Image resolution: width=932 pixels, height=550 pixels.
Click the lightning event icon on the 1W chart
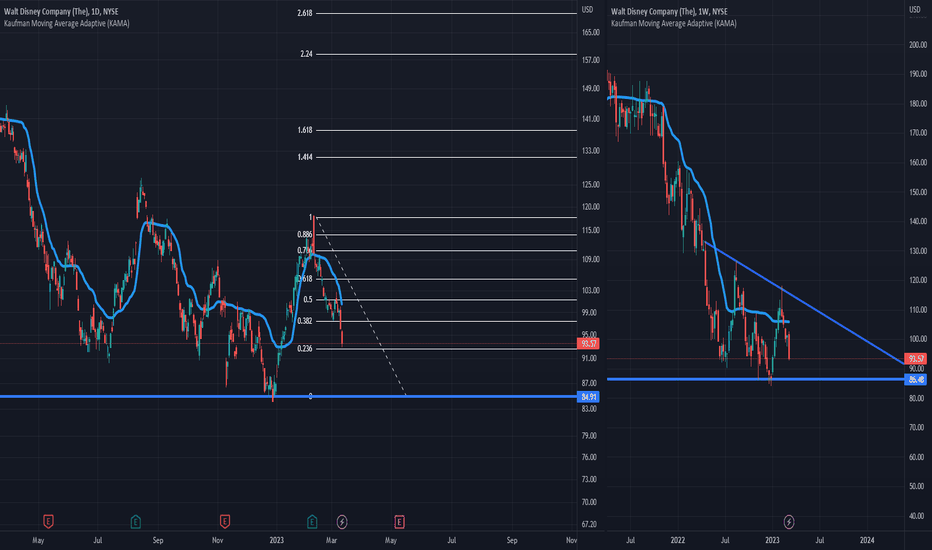[x=789, y=522]
